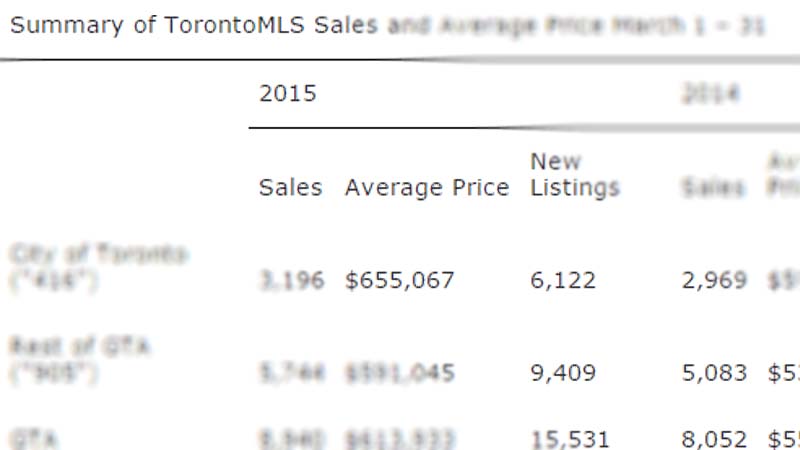
Task: Select the 6,122 new listings value
Action: pos(563,281)
